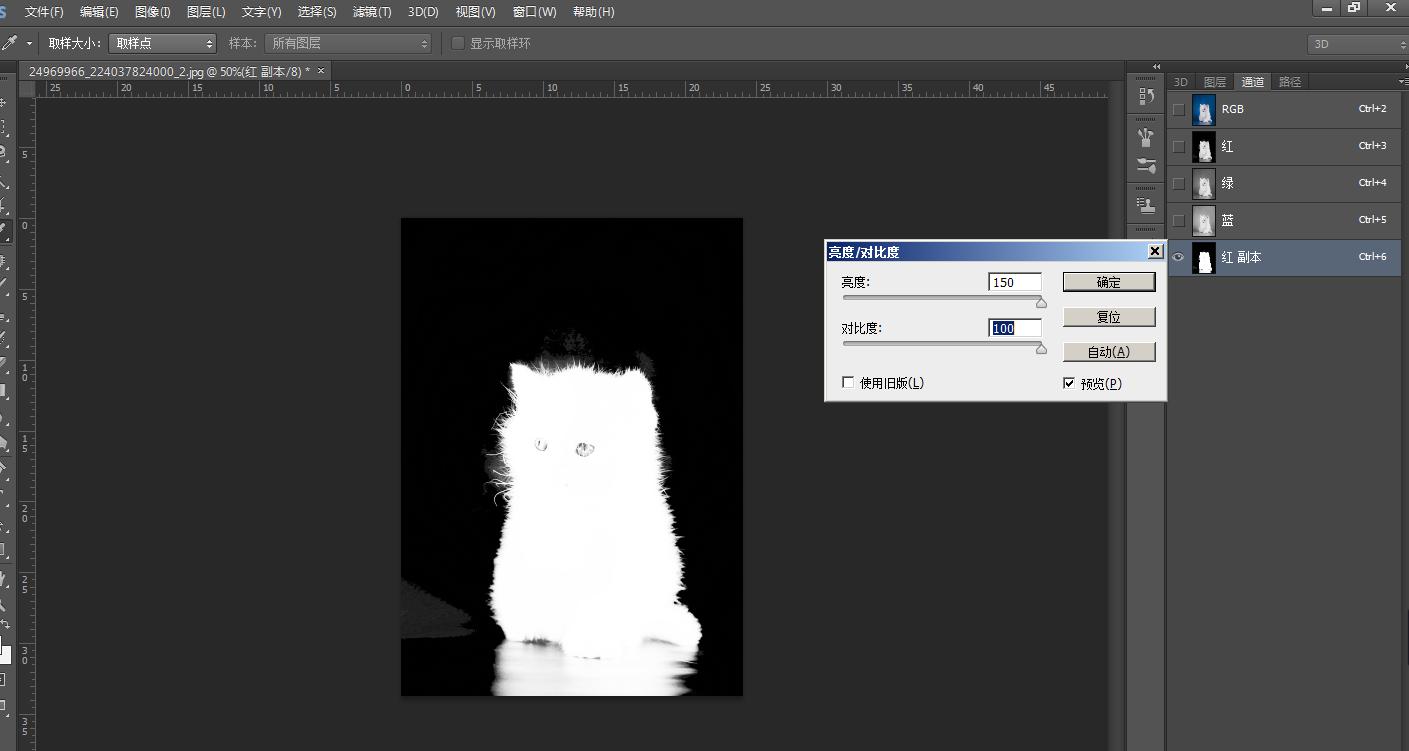
Task: Enable the 使用旧版 checkbox
Action: 848,383
